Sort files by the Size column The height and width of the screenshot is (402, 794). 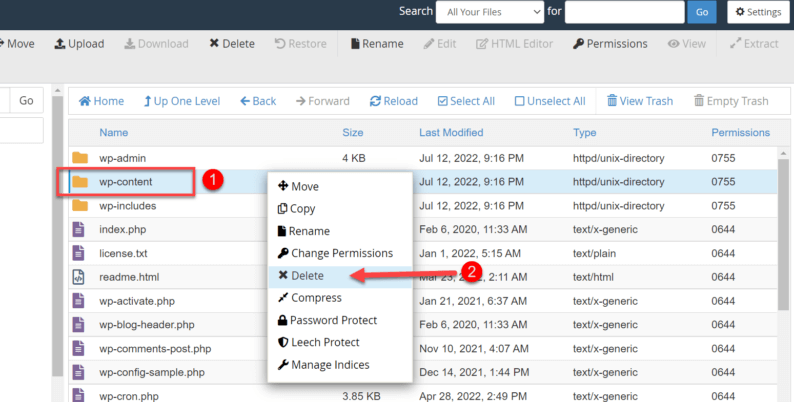(352, 133)
